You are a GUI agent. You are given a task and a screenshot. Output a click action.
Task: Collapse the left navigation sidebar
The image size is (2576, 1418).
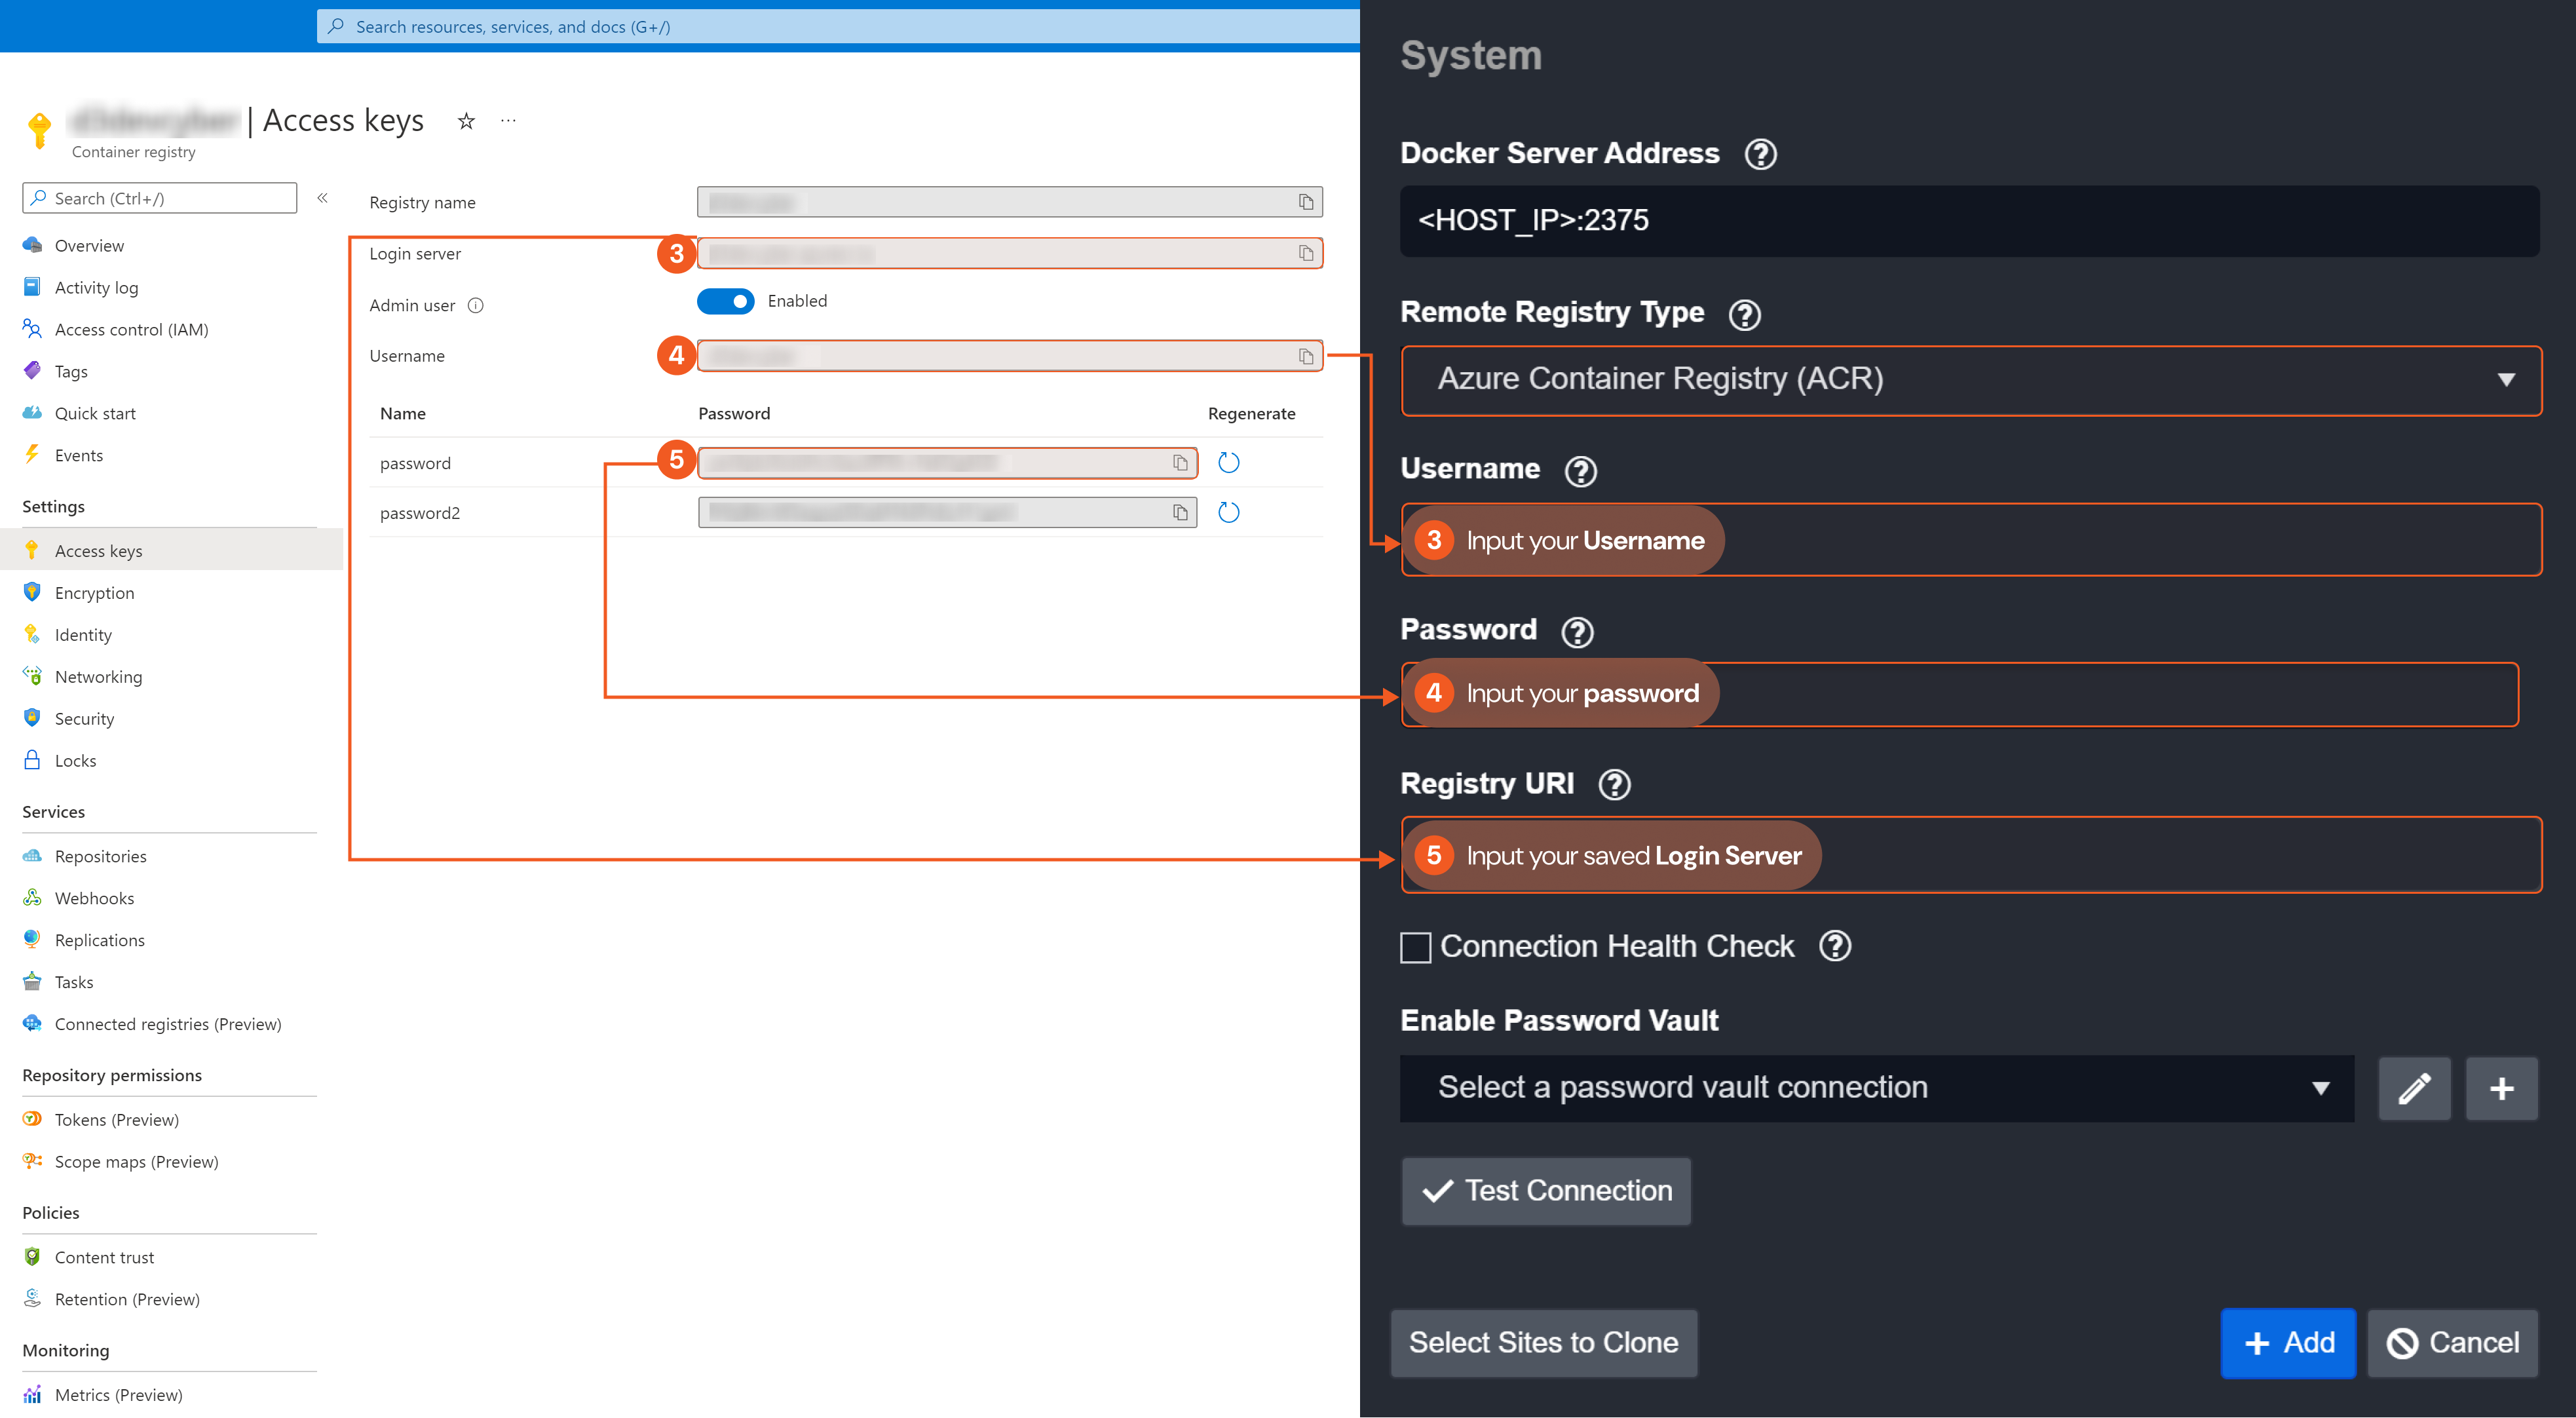[323, 198]
